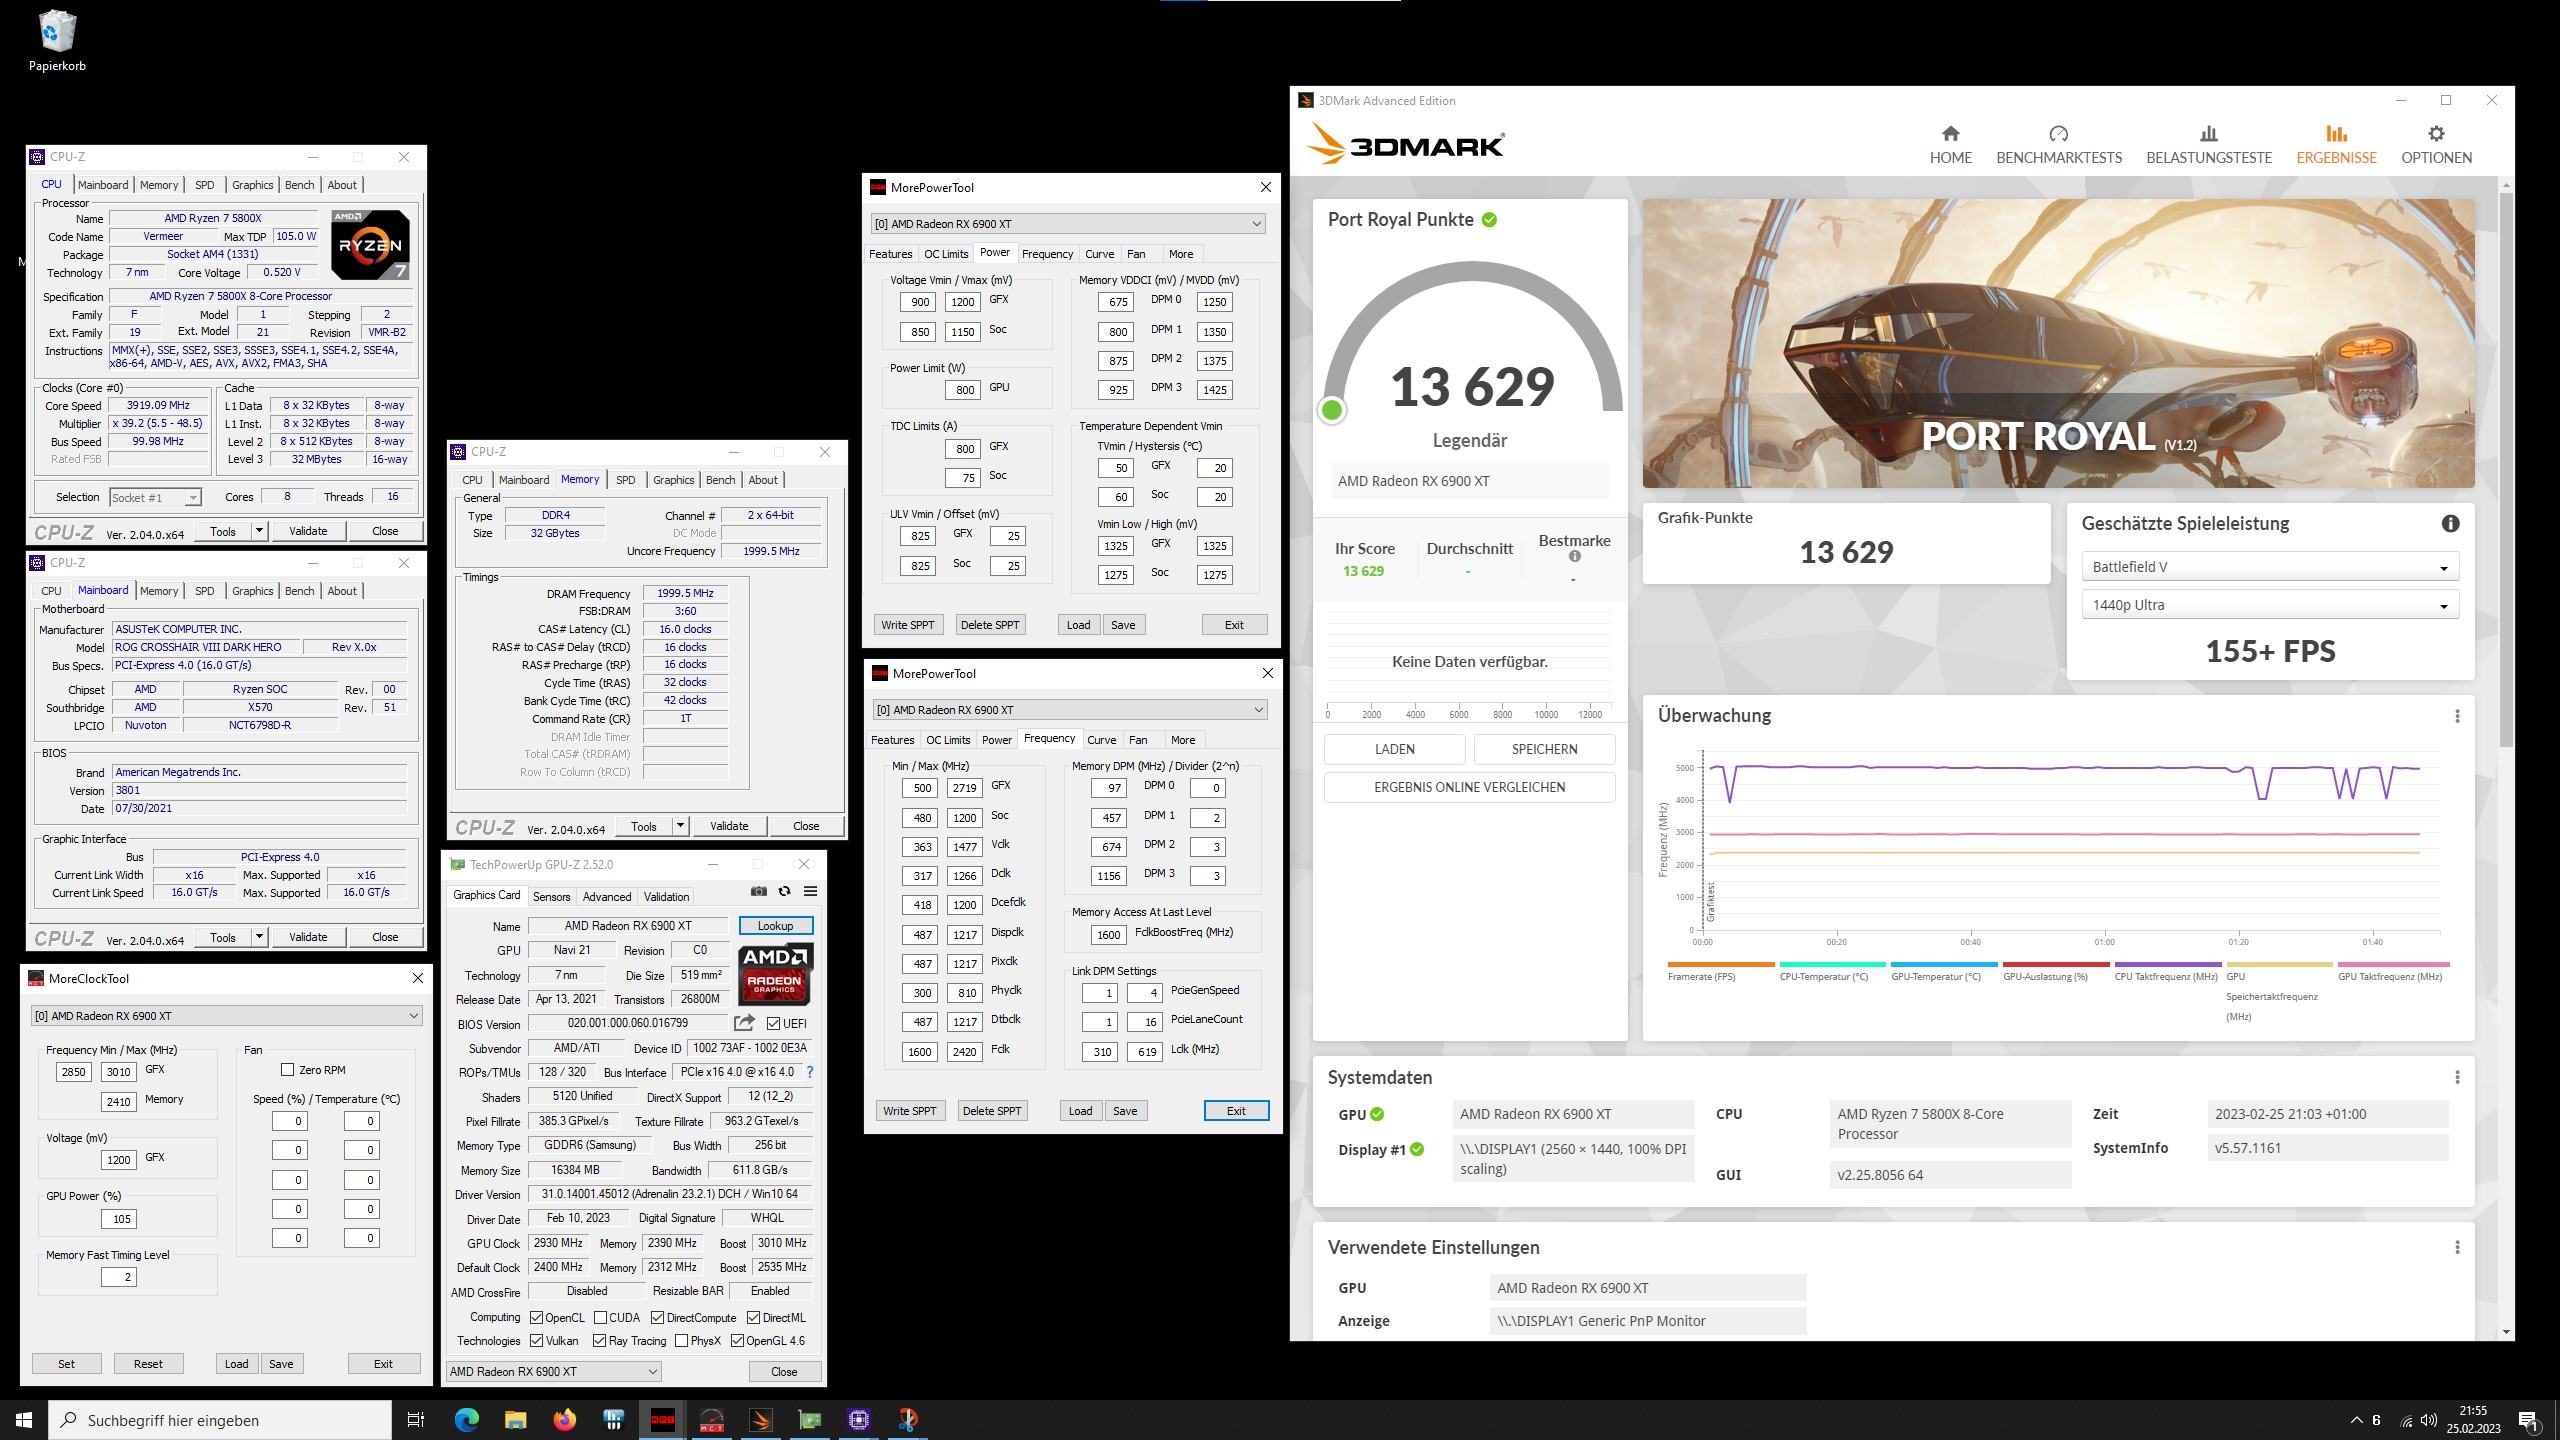Open File Explorer from taskbar
Image resolution: width=2560 pixels, height=1440 pixels.
point(515,1419)
